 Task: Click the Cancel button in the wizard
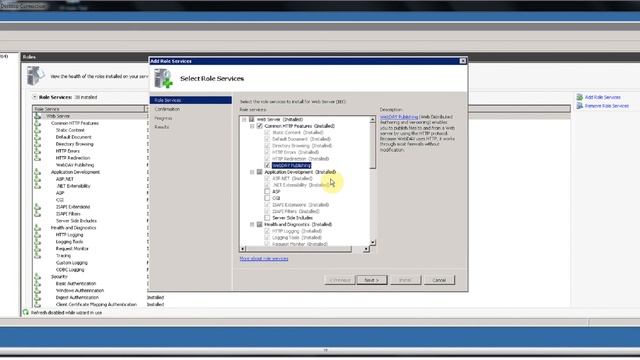[x=439, y=280]
